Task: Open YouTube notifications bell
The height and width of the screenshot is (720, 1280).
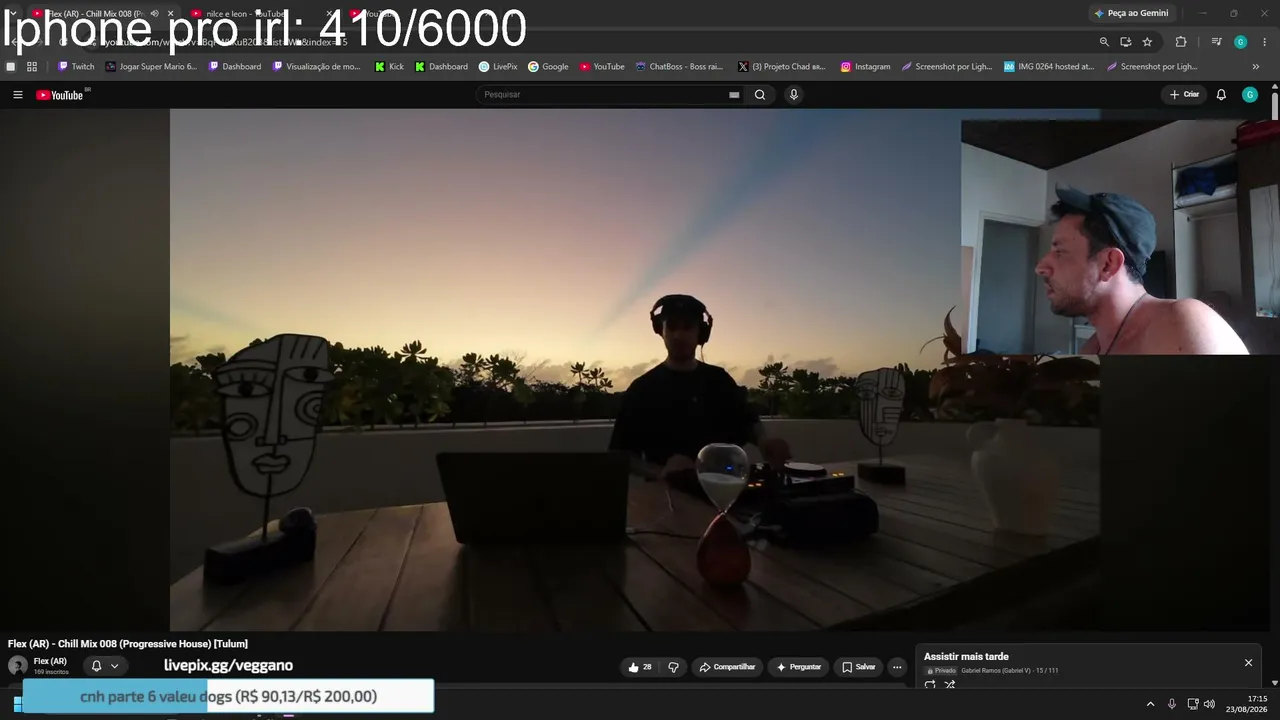Action: [1221, 95]
